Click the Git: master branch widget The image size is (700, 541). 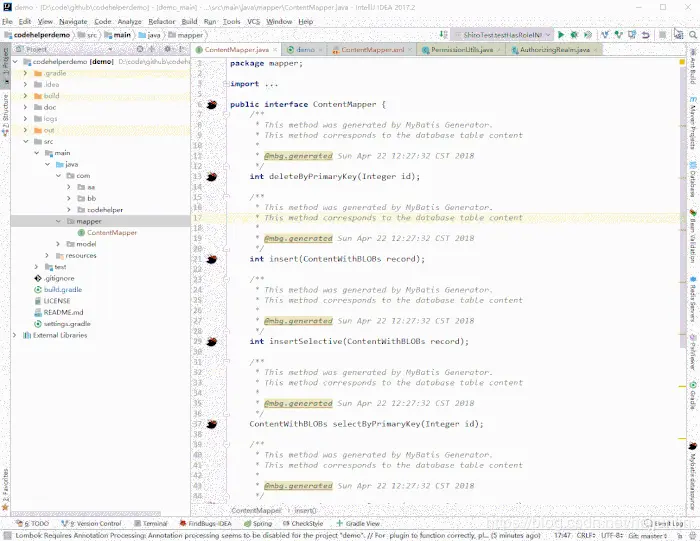647,535
